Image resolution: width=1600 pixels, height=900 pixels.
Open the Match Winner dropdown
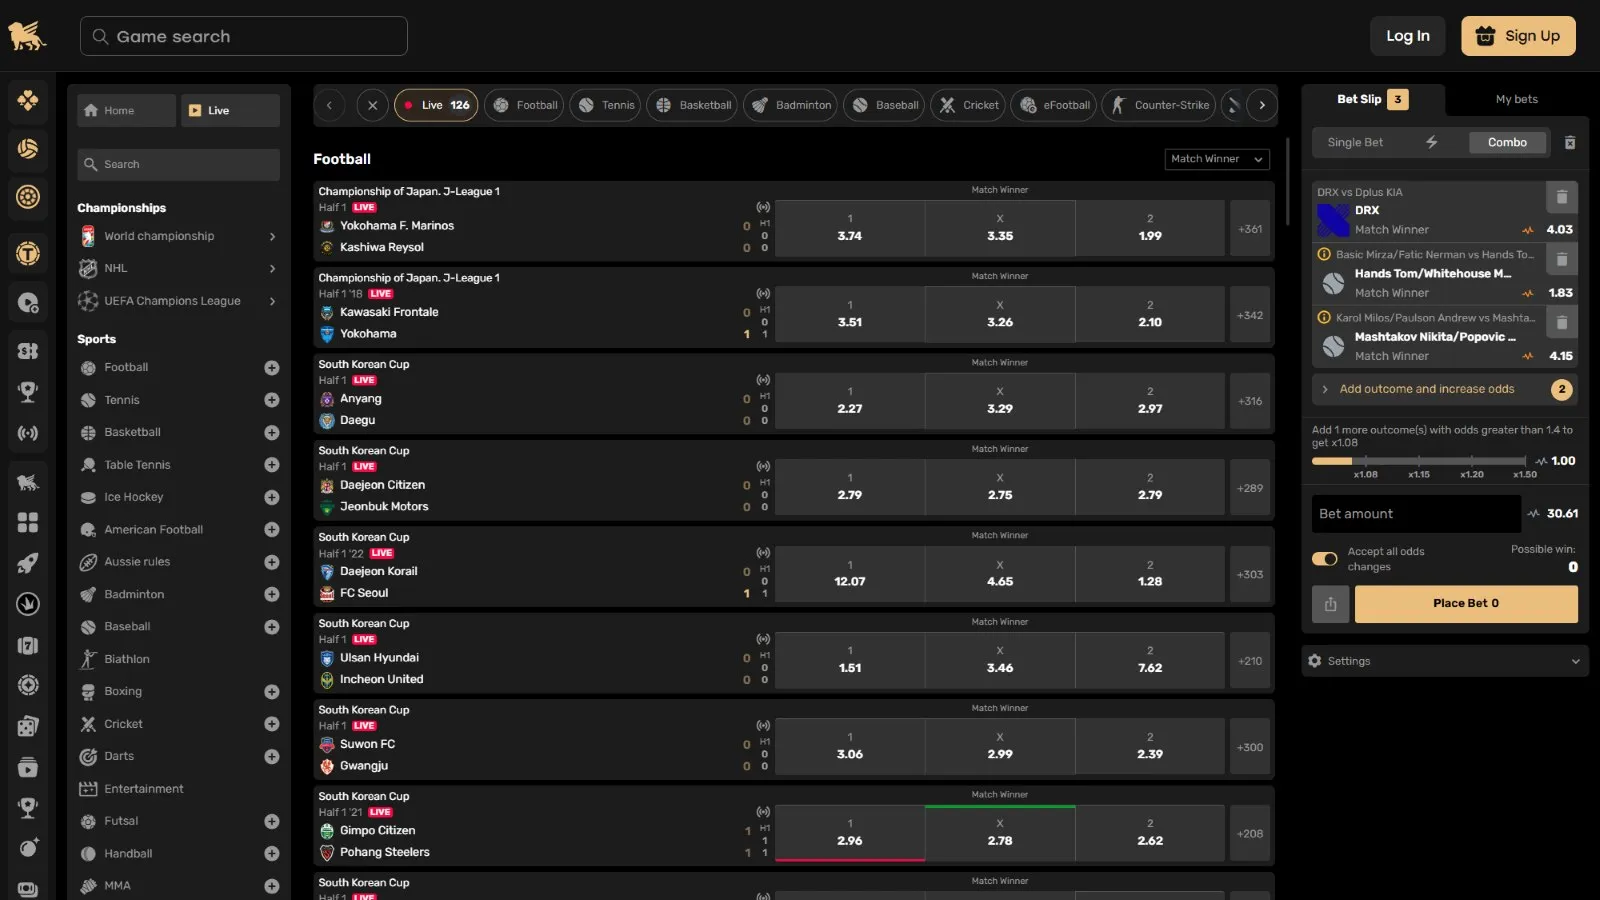[x=1216, y=159]
